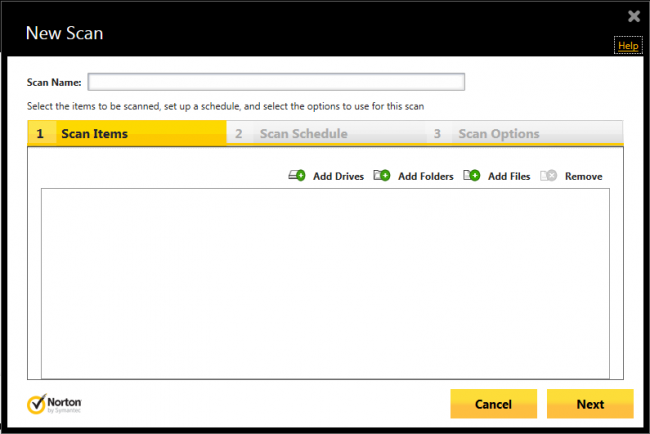Click the Norton by Symantec logo
650x434 pixels.
[x=50, y=404]
